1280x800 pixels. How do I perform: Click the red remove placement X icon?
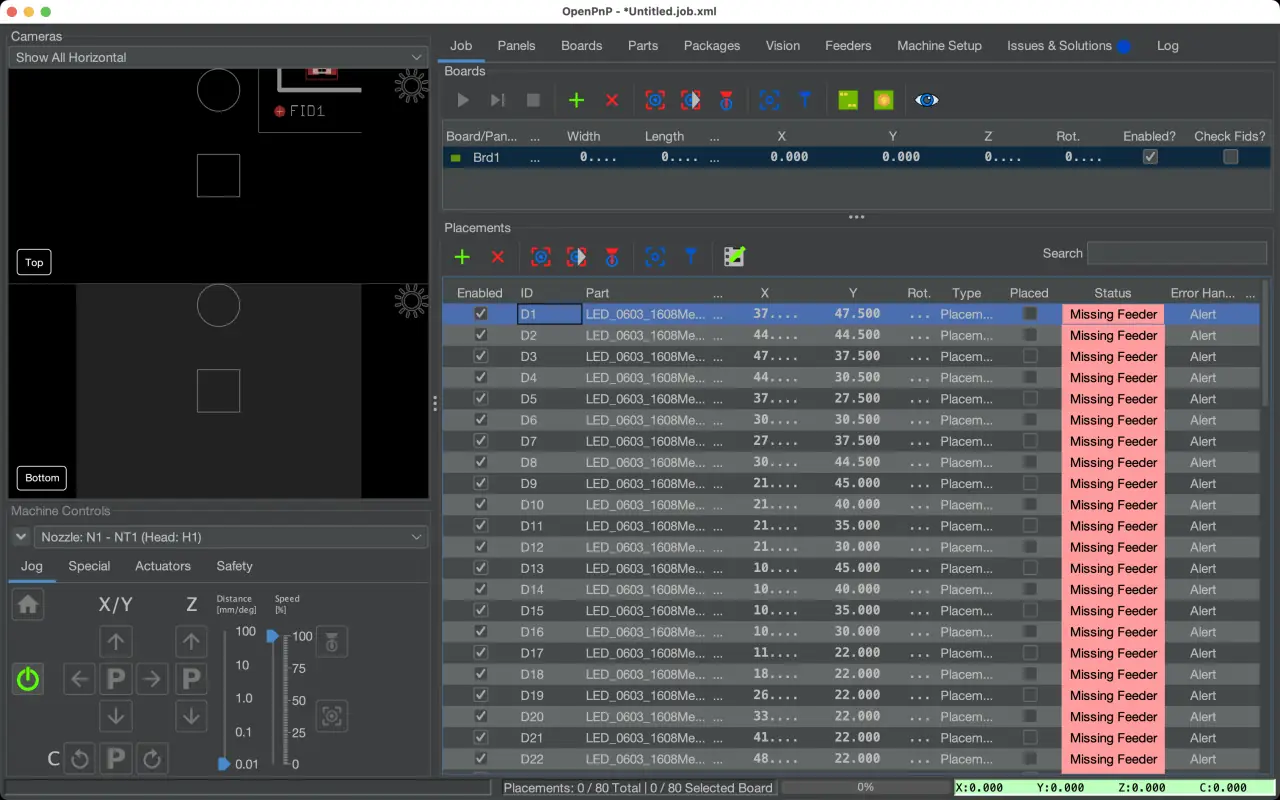[498, 257]
